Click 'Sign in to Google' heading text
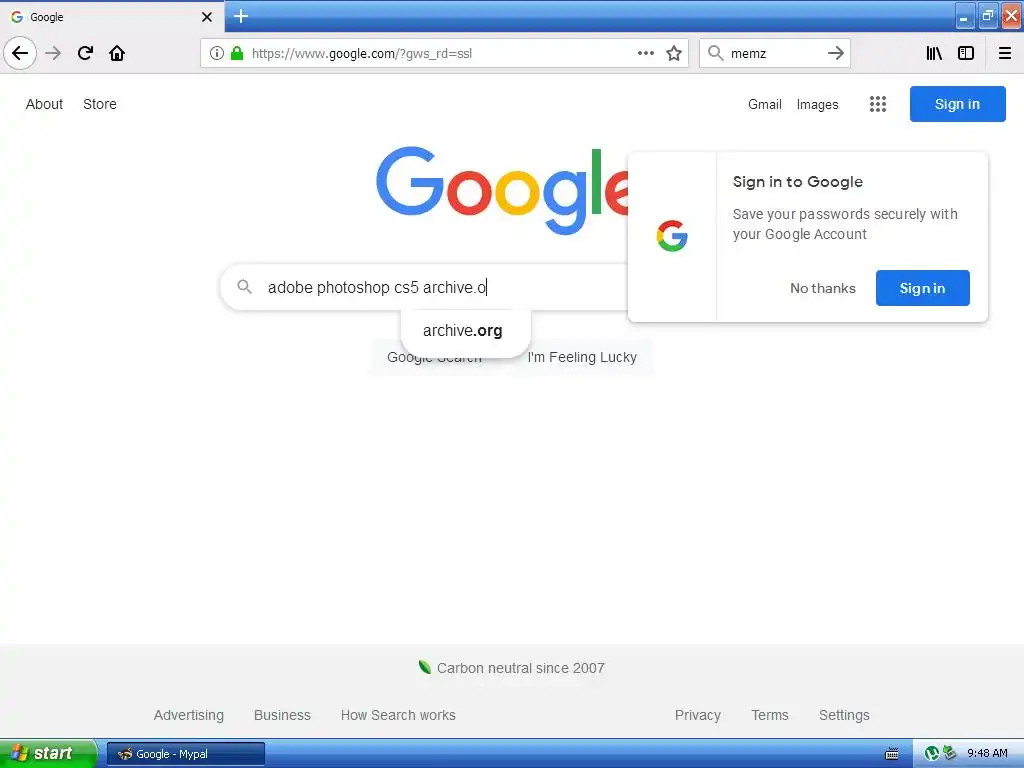Screen dimensions: 1024x768 (797, 182)
